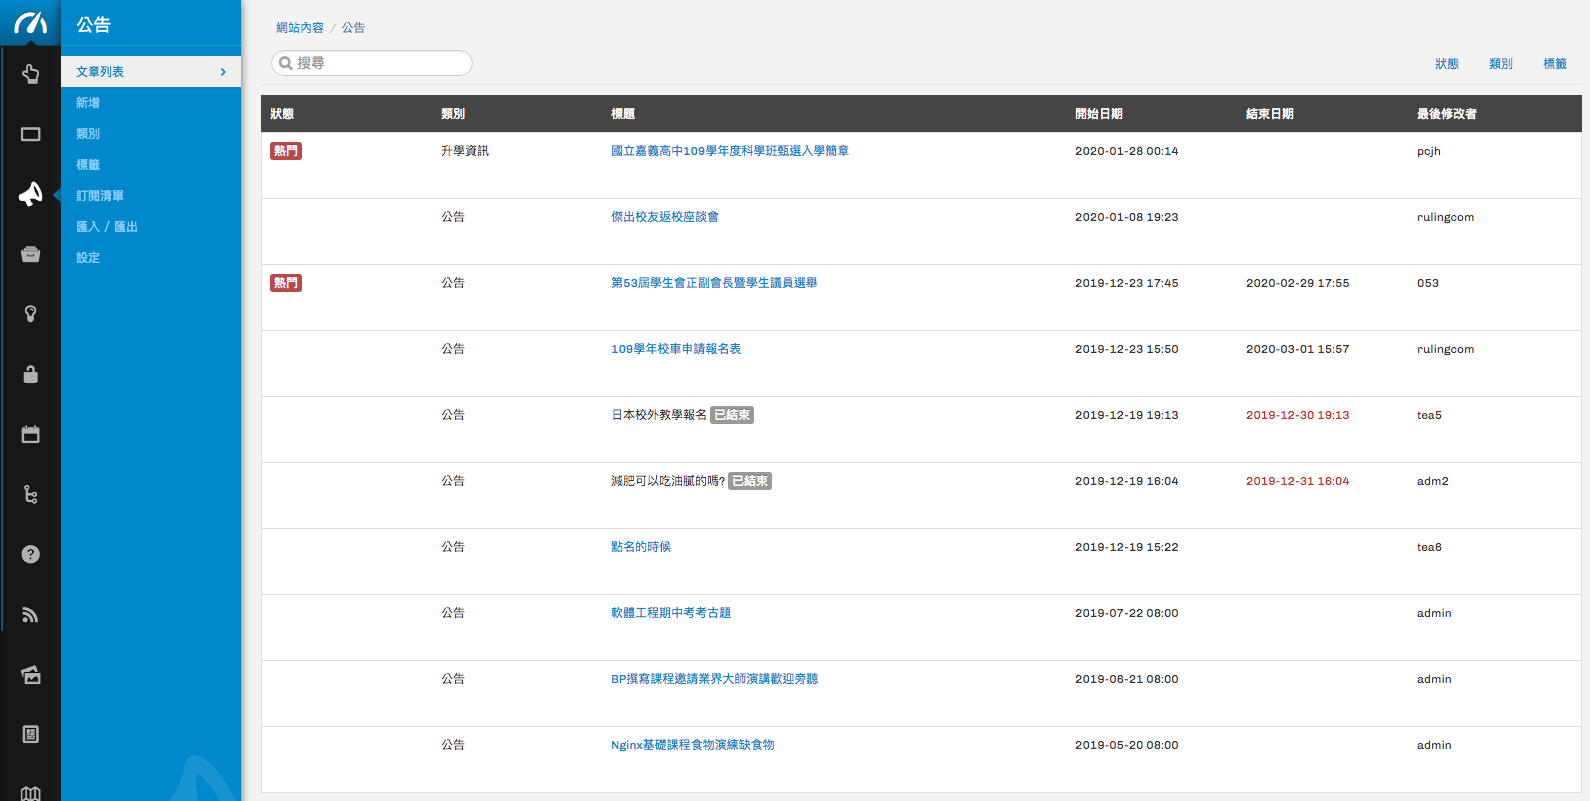Open the 傑出校友返校座談會 article link

pyautogui.click(x=664, y=217)
